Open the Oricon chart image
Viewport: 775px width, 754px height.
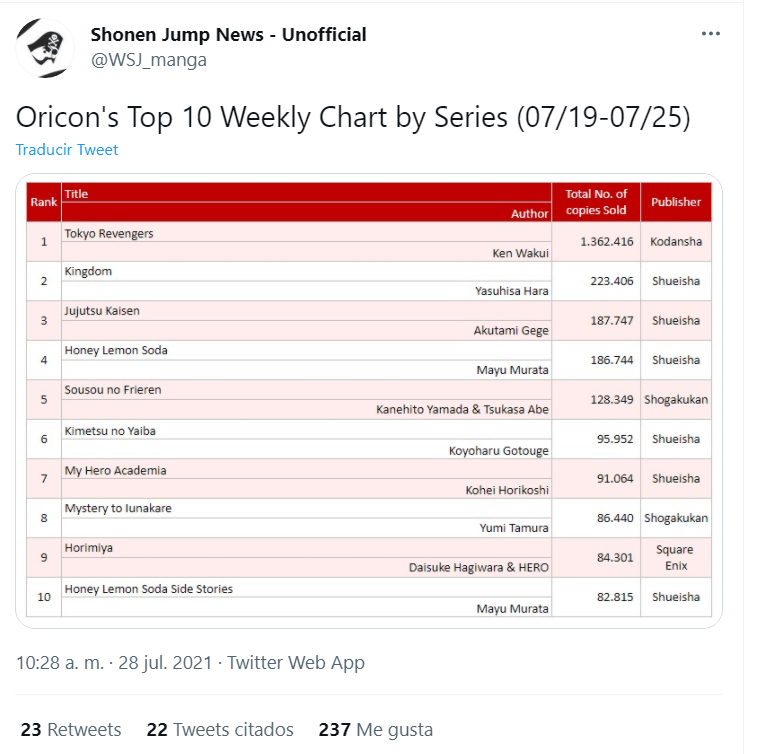coord(369,400)
